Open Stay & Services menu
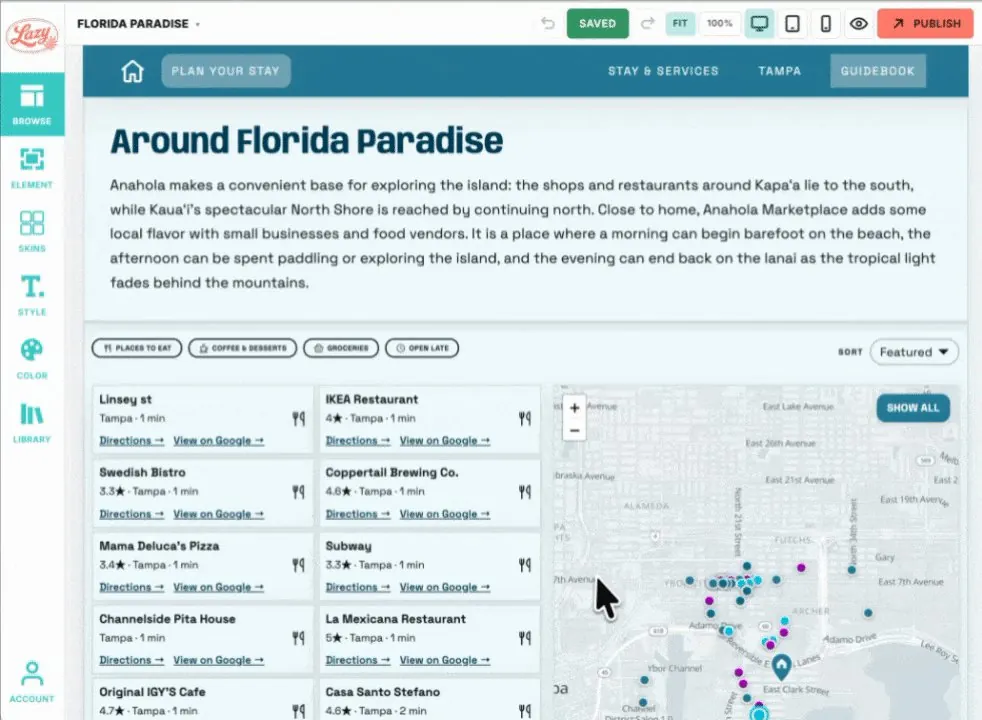This screenshot has width=982, height=720. [663, 71]
